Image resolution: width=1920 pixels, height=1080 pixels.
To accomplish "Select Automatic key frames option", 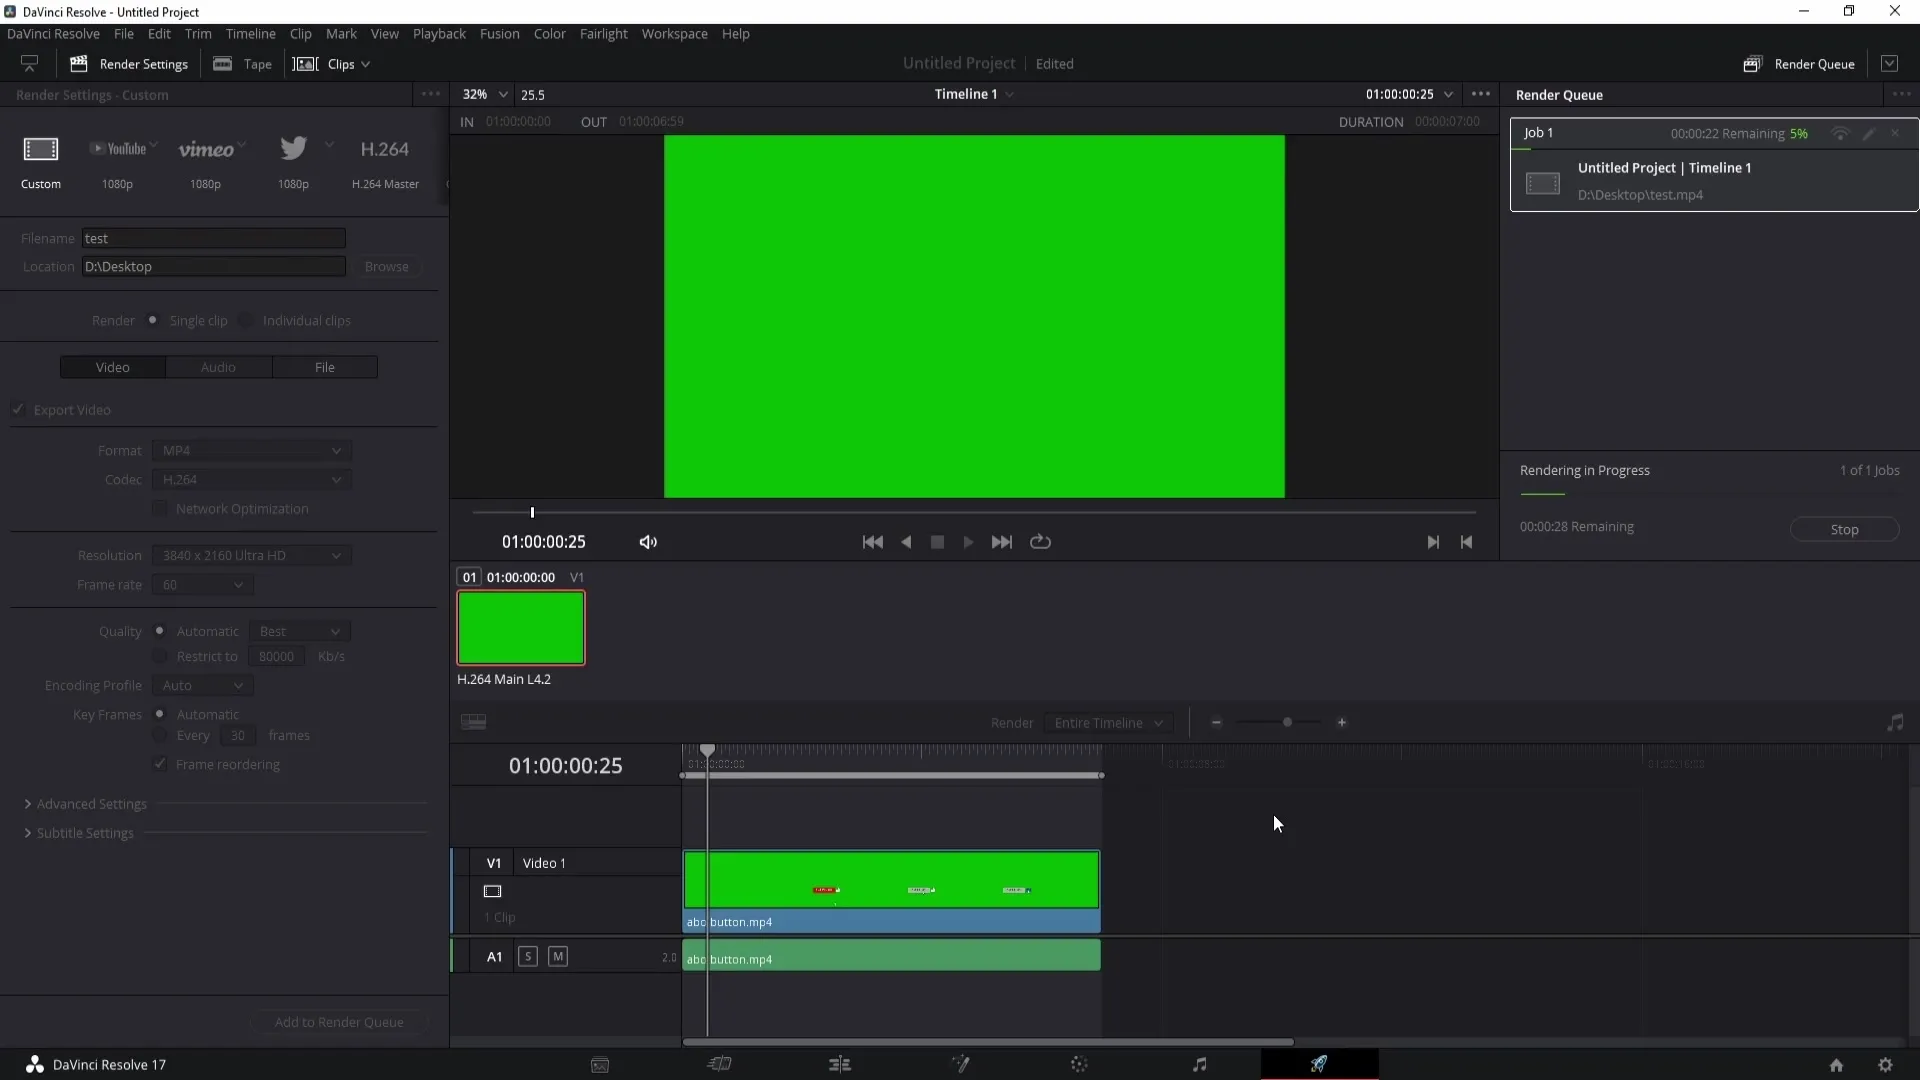I will click(159, 714).
